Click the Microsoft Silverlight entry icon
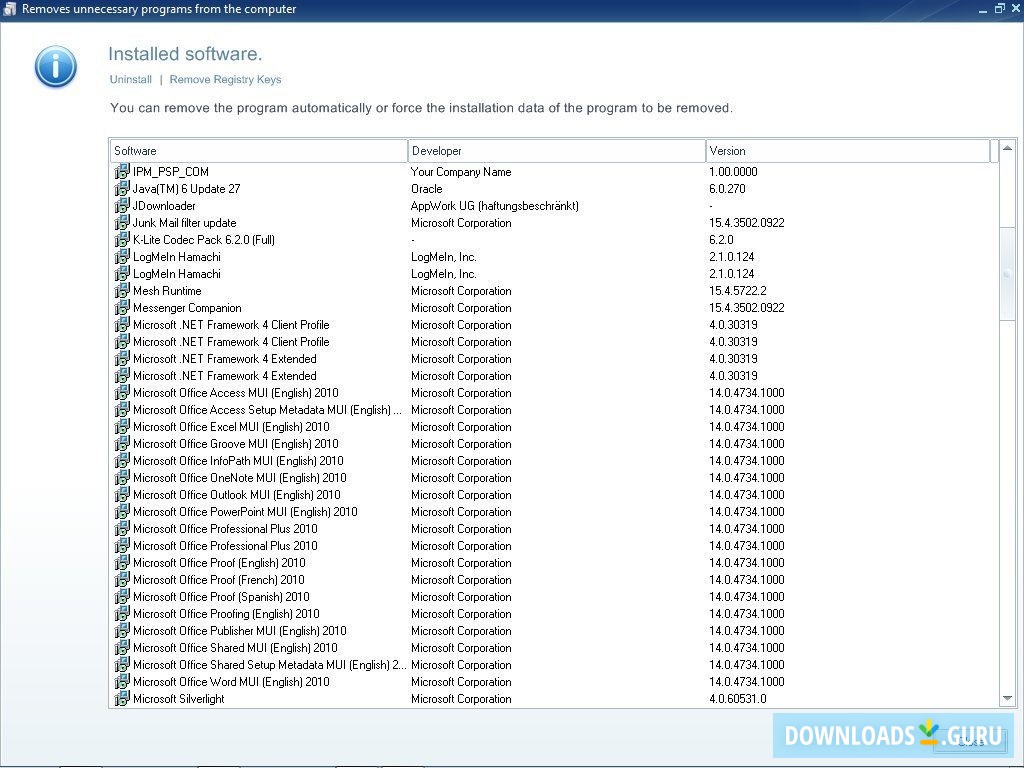 click(x=122, y=699)
